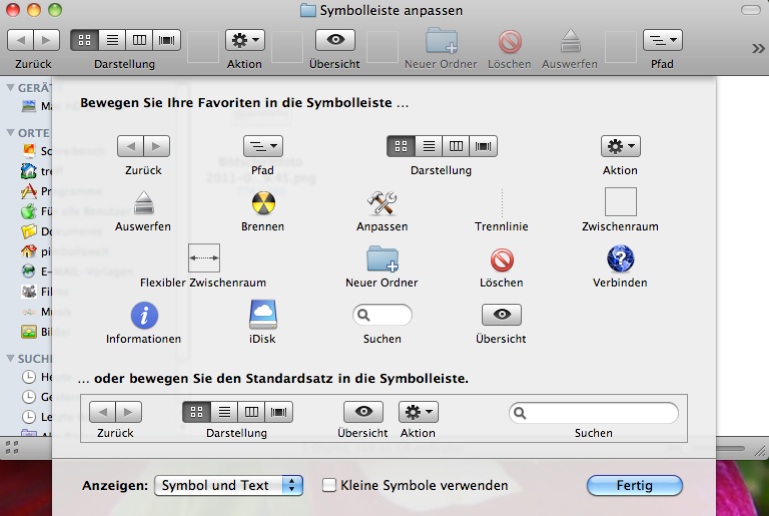Click the Aktion gear in the default set
The width and height of the screenshot is (769, 516).
point(418,412)
